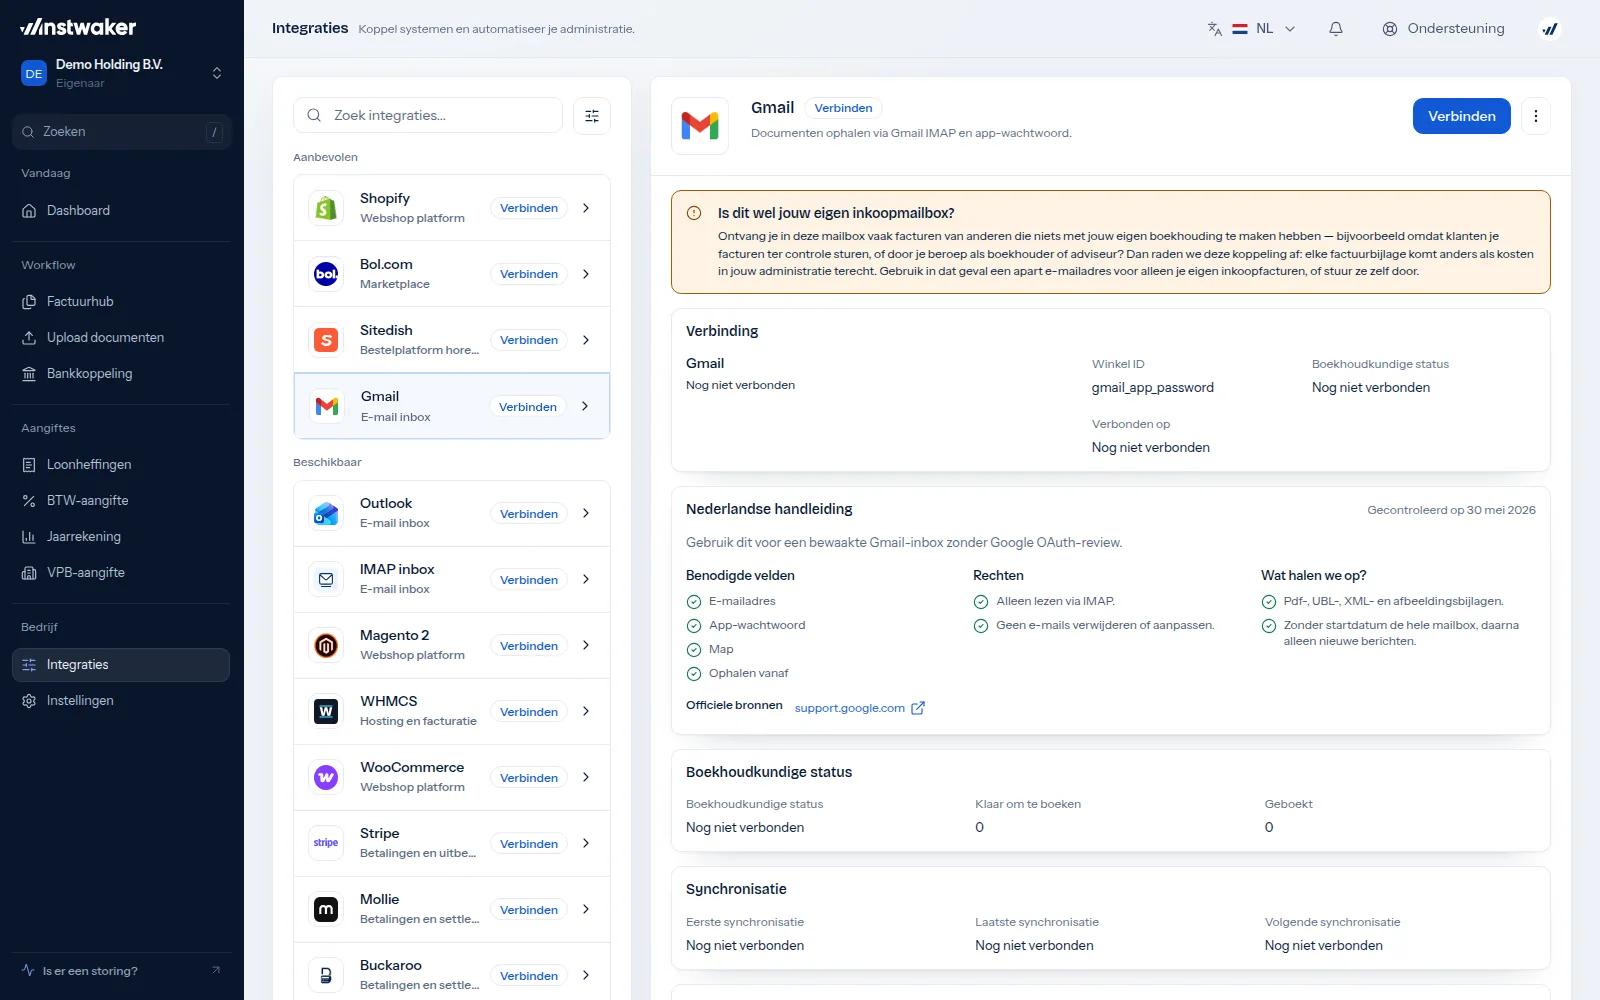Screen dimensions: 1600x1000
Task: Expand the Bol.com row chevron
Action: [x=586, y=274]
